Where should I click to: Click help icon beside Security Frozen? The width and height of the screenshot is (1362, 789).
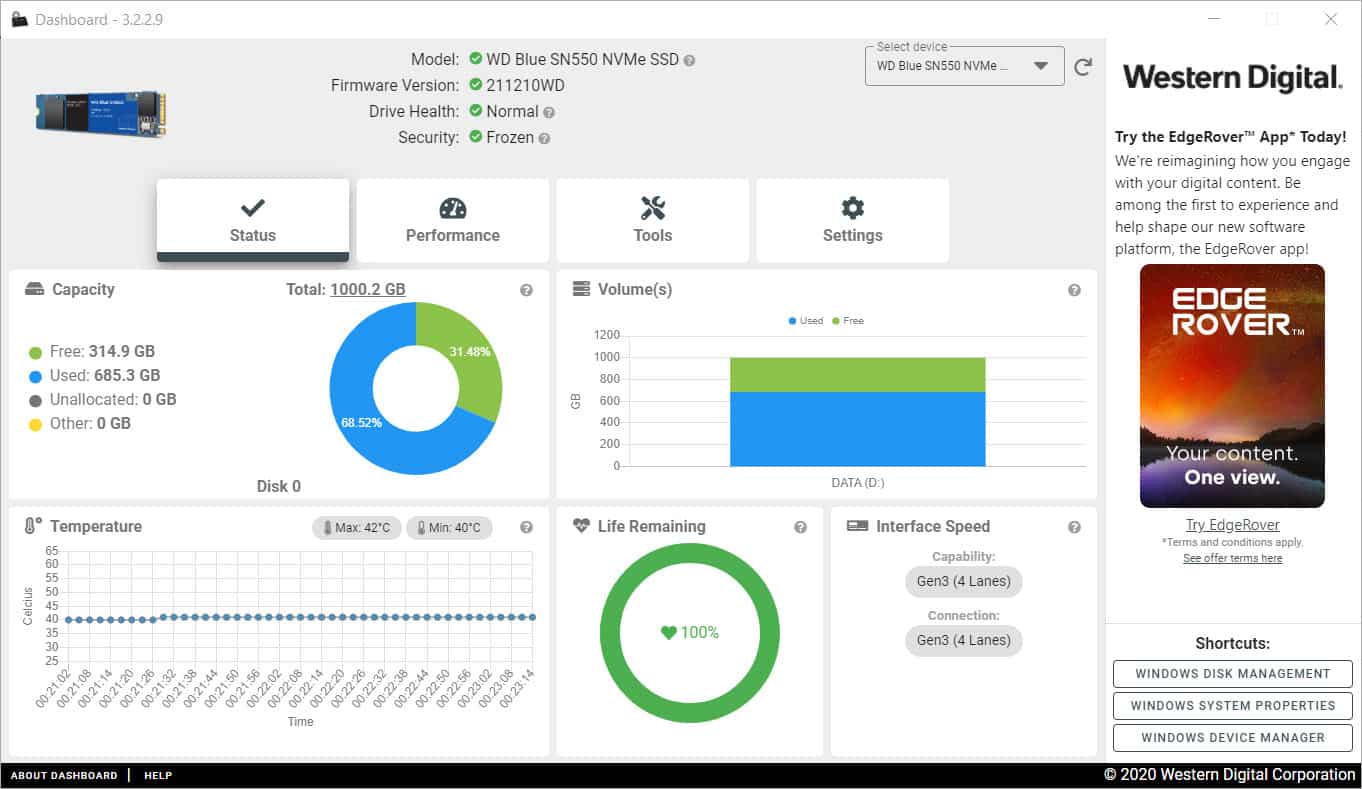click(x=544, y=139)
